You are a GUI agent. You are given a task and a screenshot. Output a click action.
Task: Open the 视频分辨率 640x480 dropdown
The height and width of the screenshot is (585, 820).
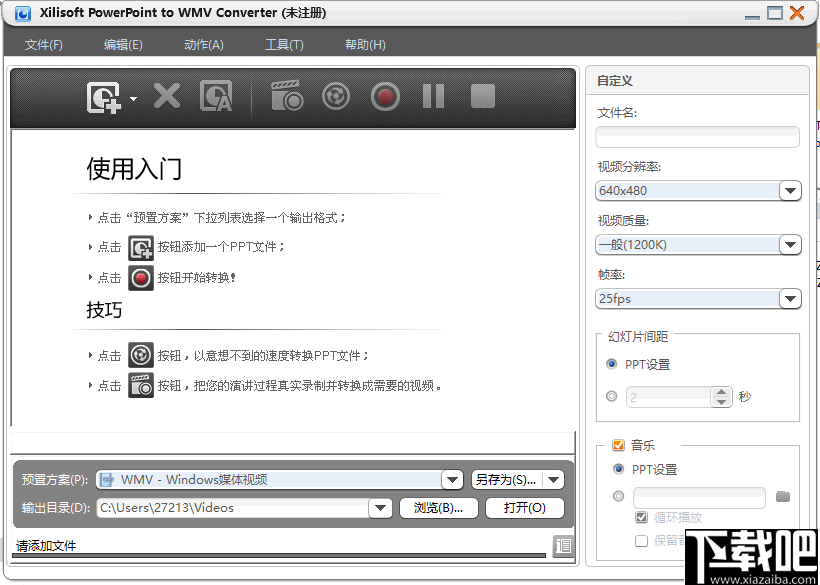pos(789,190)
